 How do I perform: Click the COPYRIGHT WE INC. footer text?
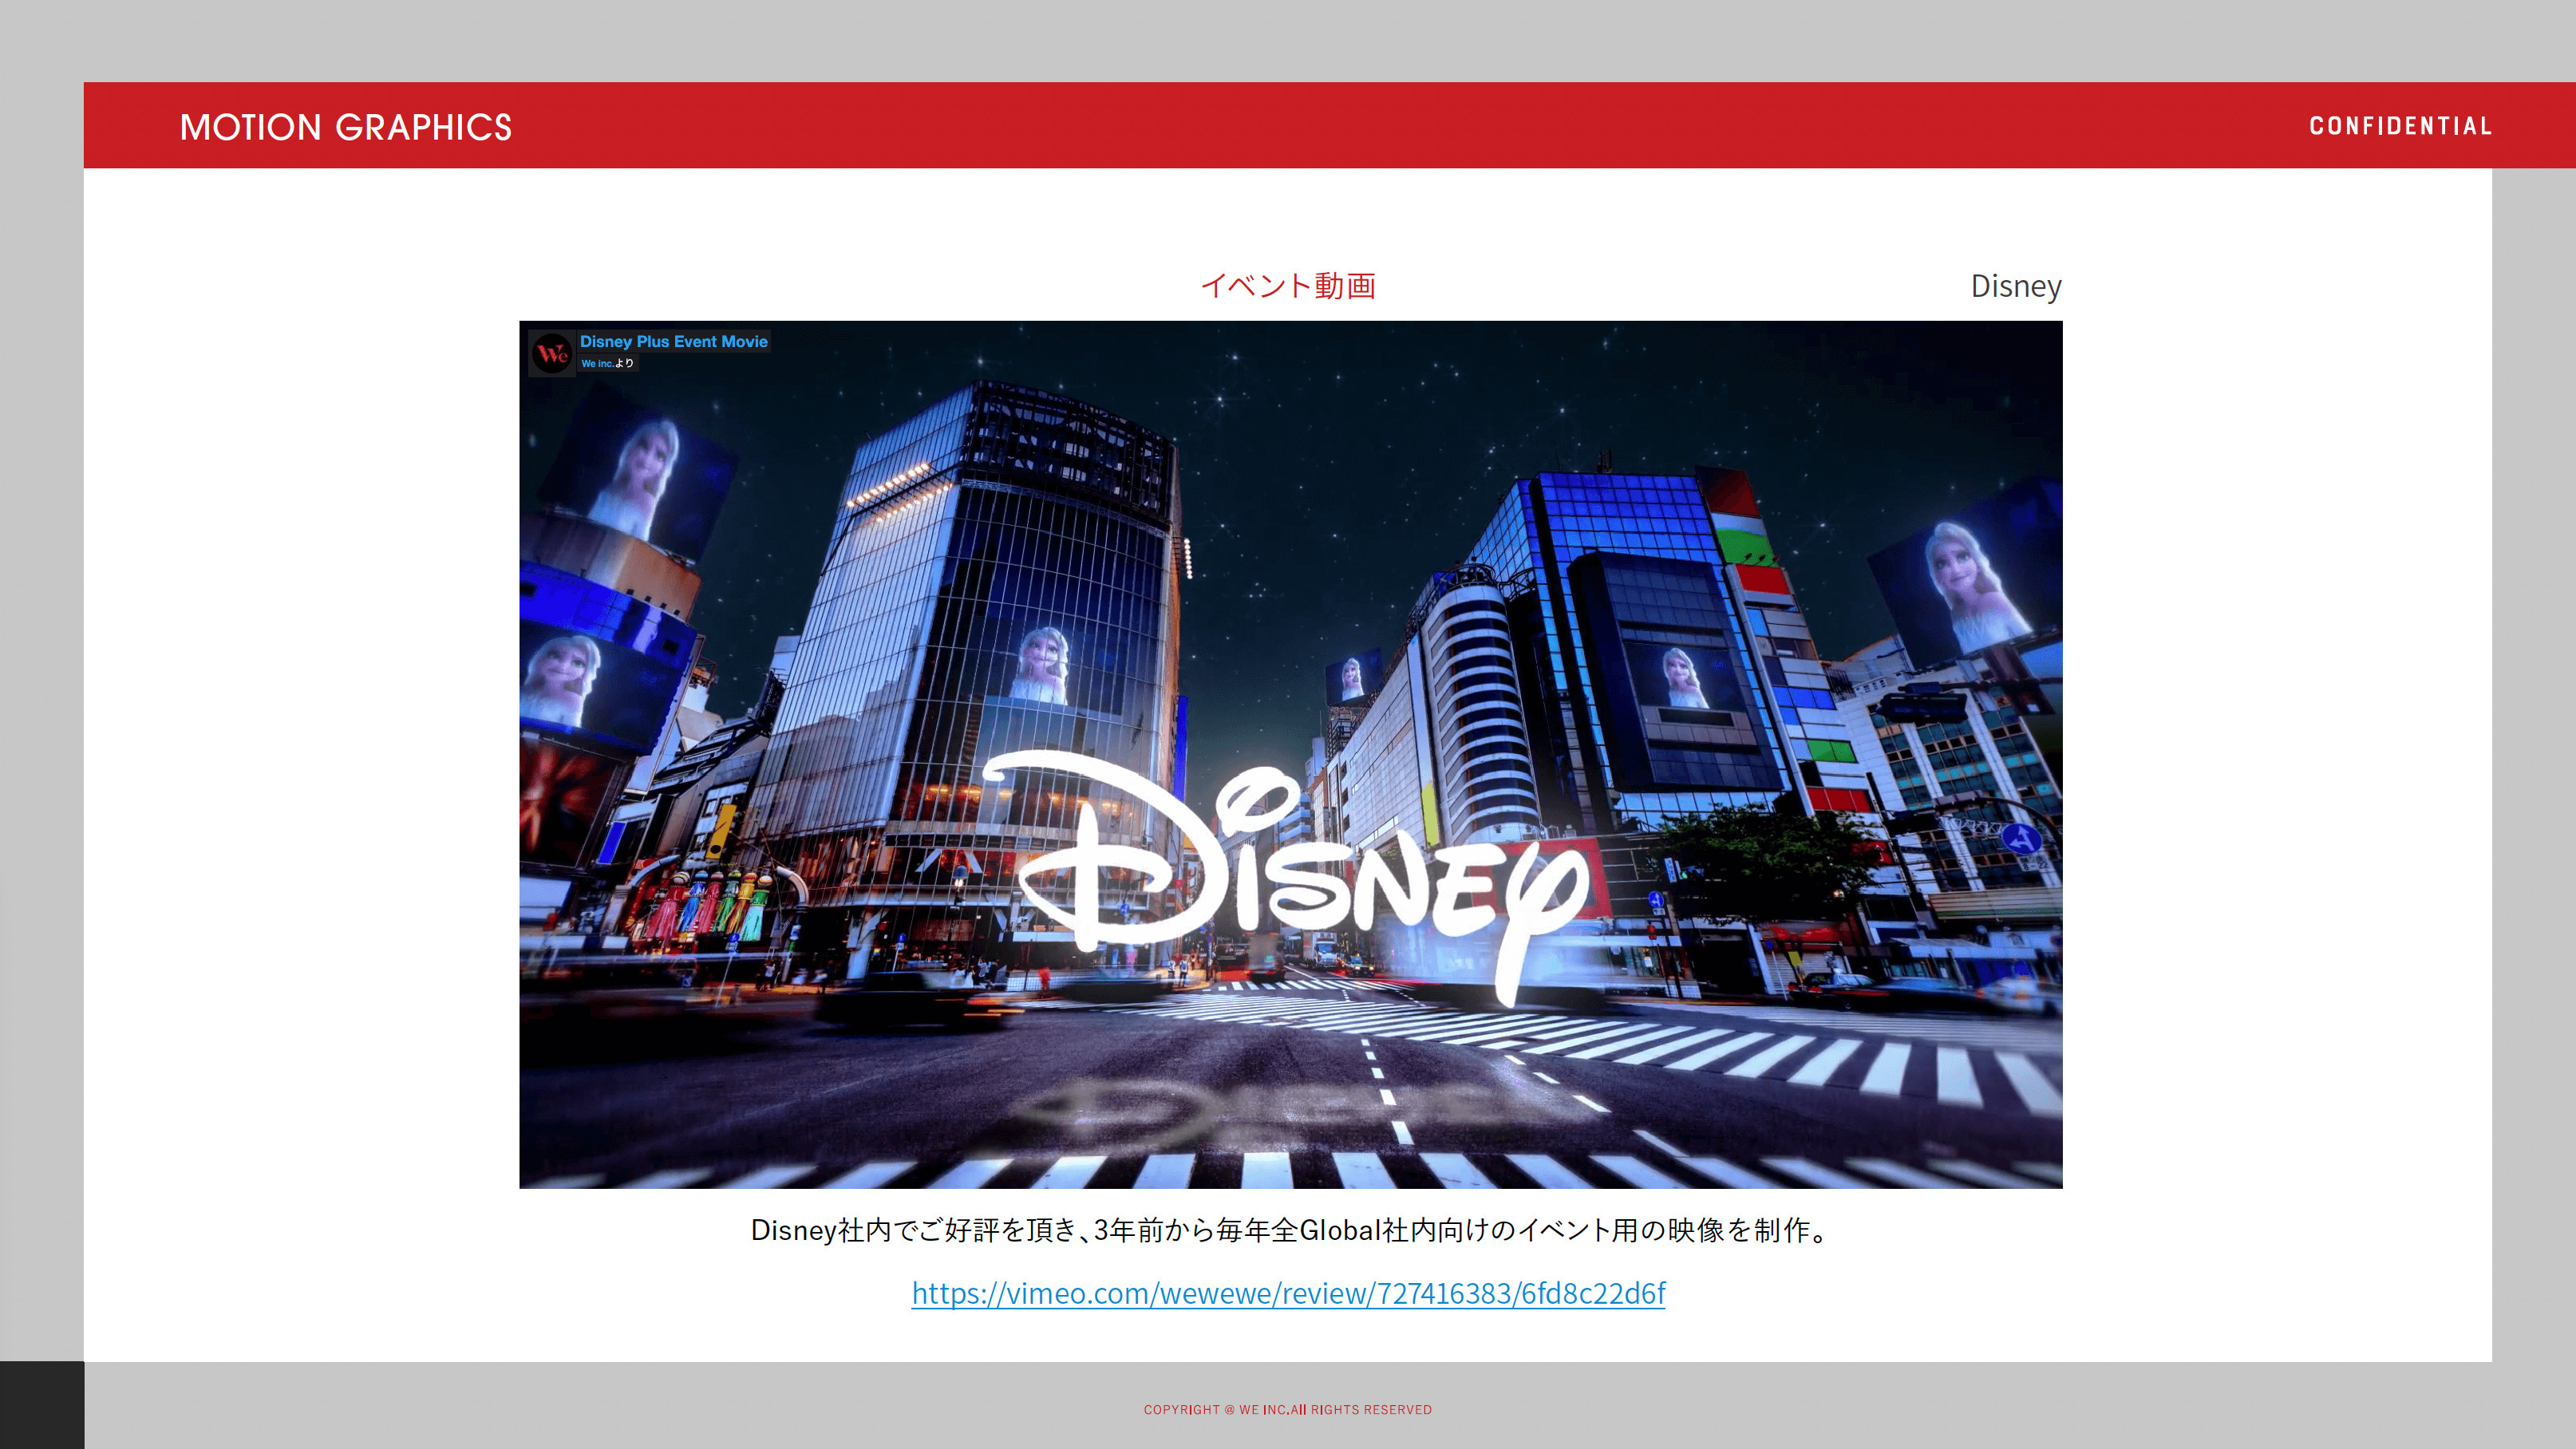click(x=1287, y=1410)
